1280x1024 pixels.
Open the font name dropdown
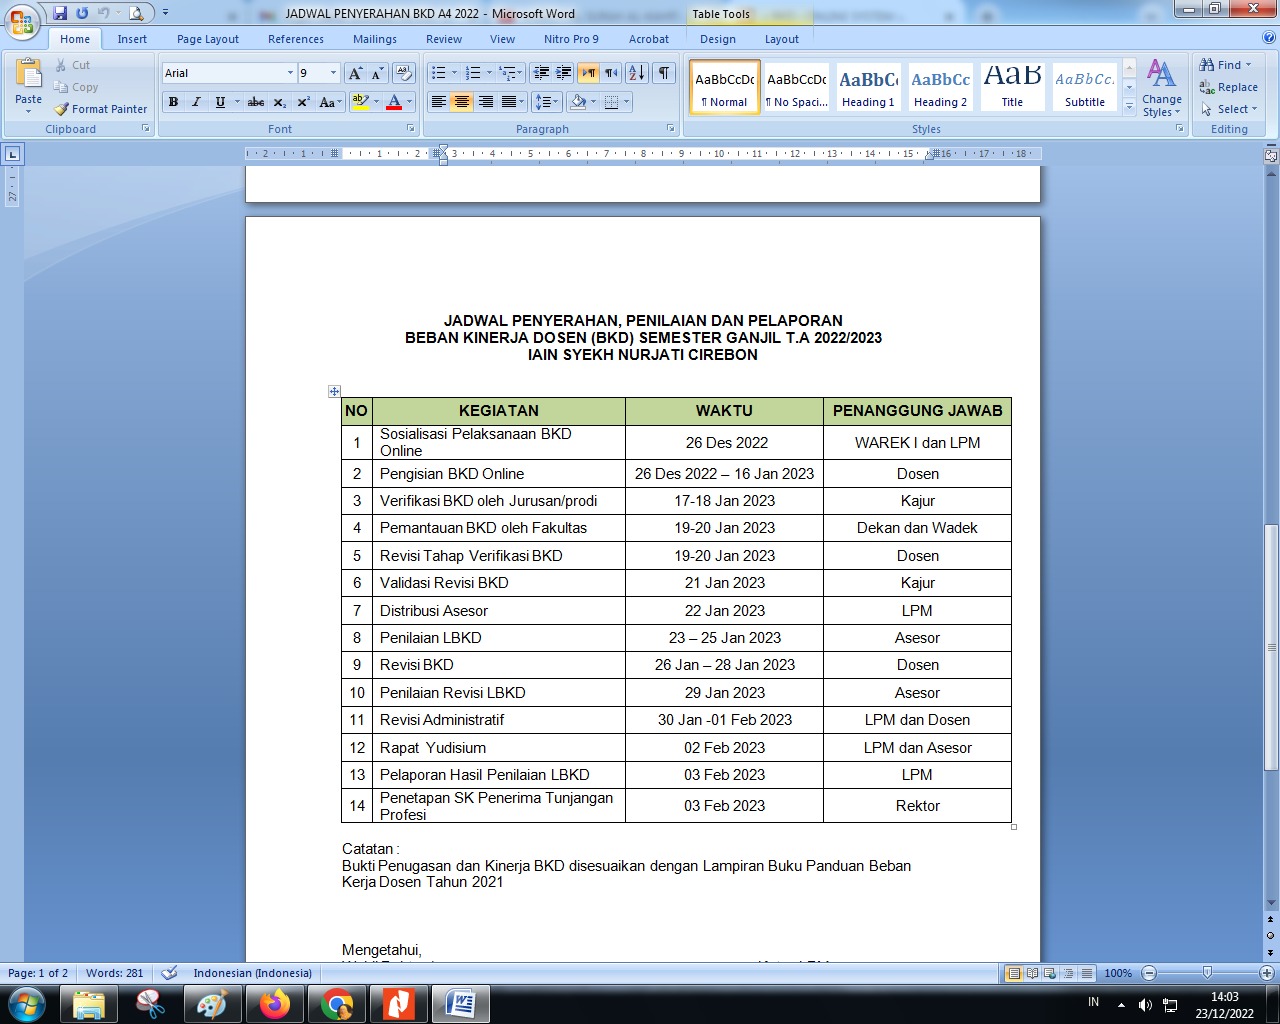pyautogui.click(x=290, y=73)
